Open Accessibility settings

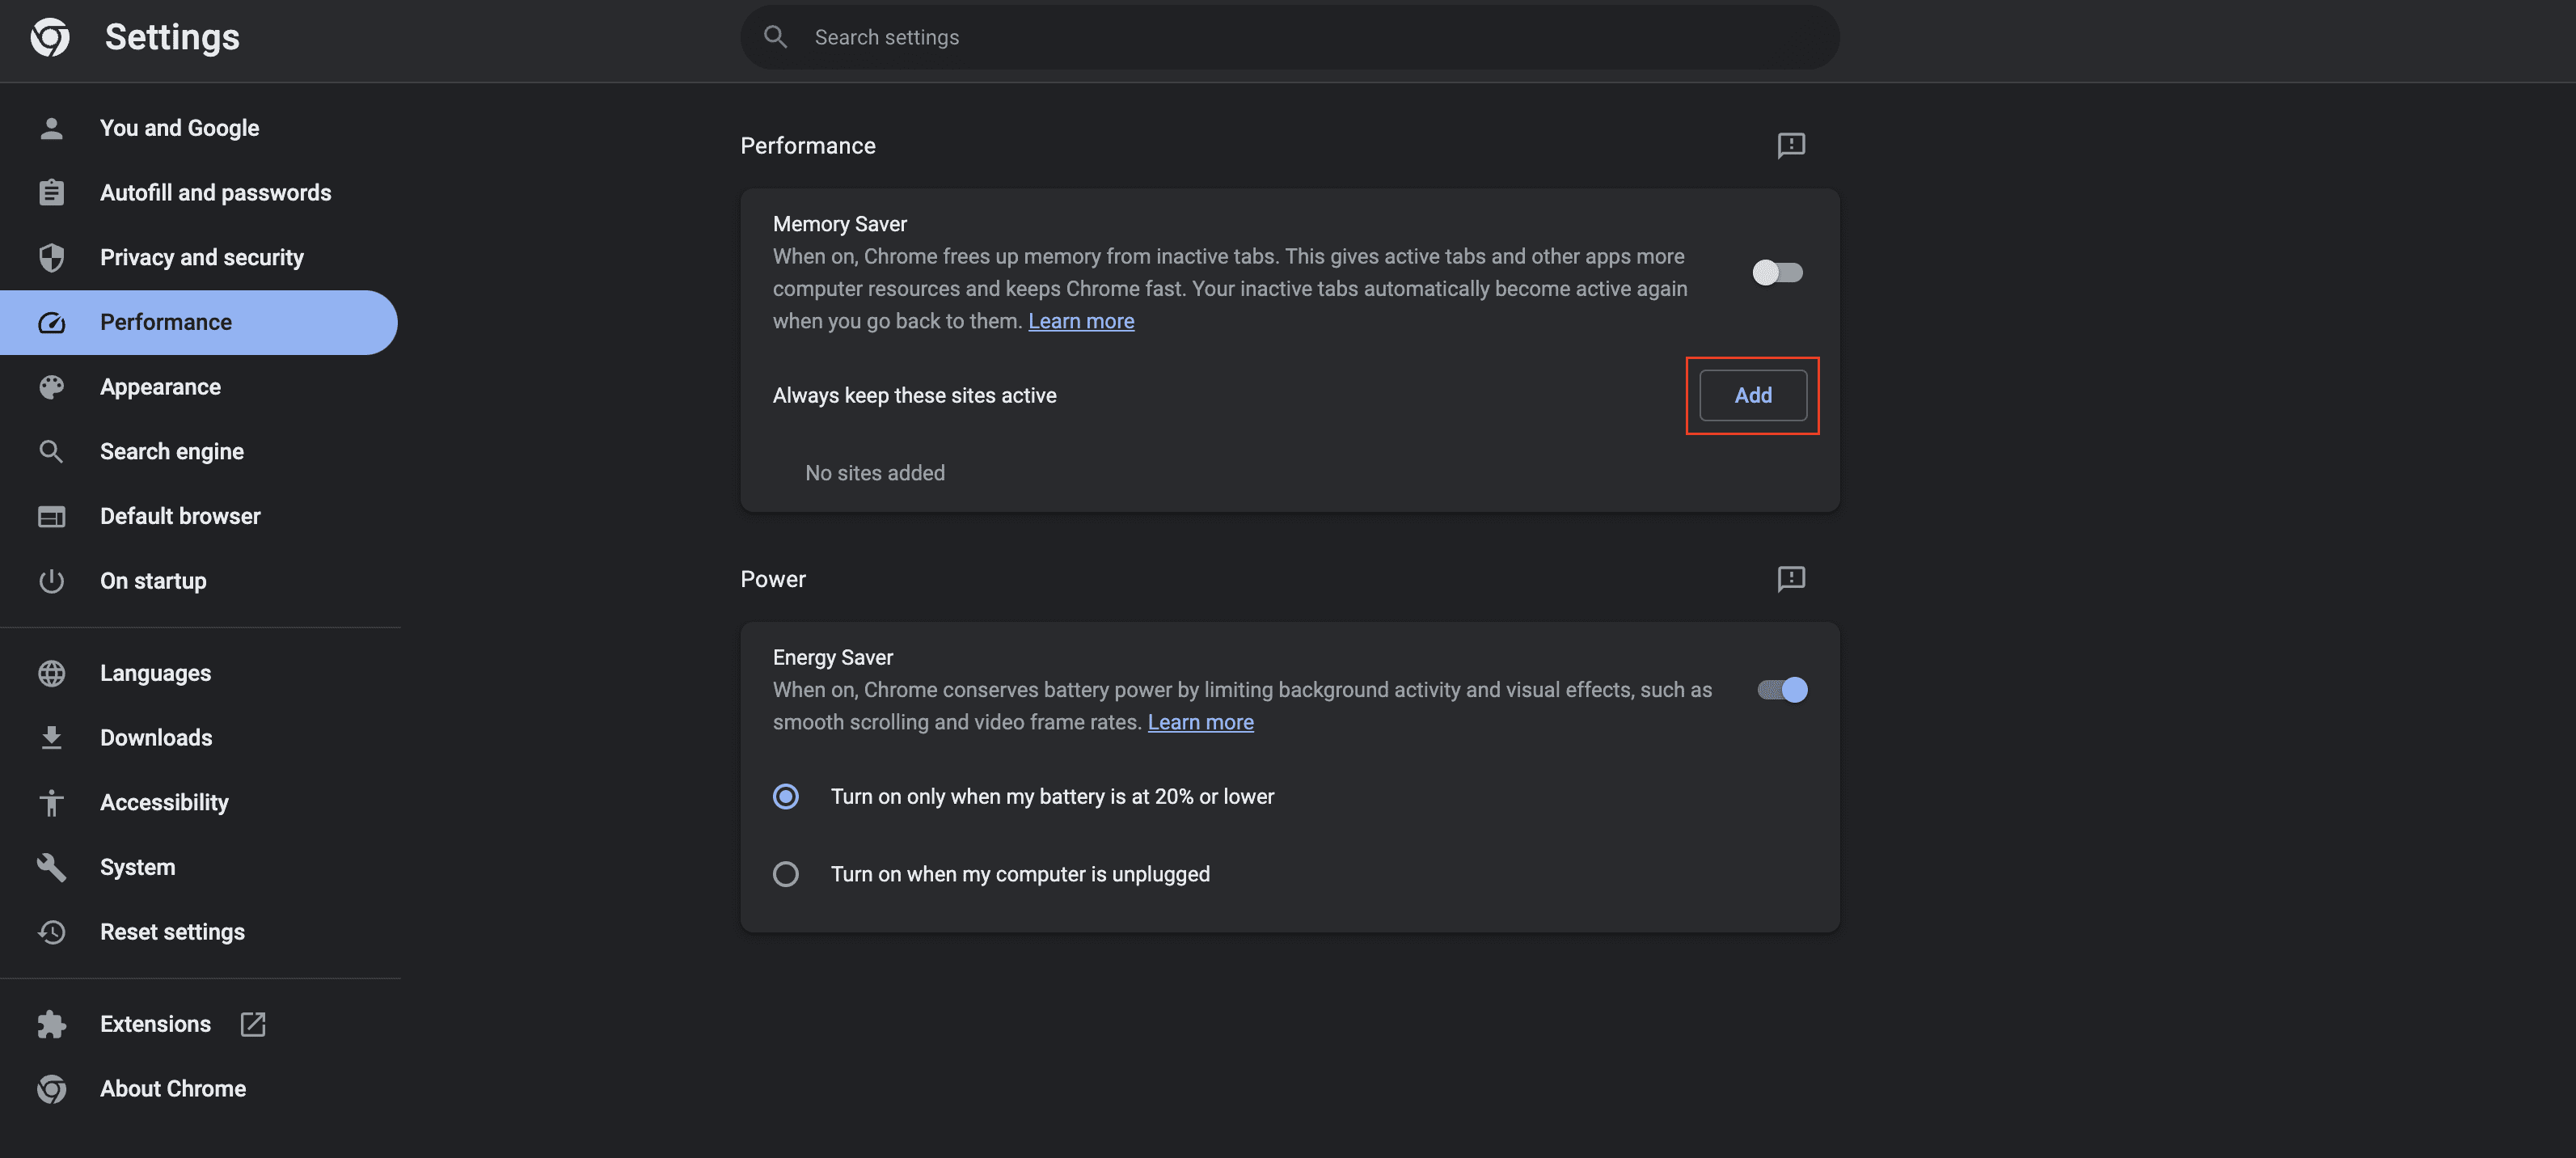[199, 802]
